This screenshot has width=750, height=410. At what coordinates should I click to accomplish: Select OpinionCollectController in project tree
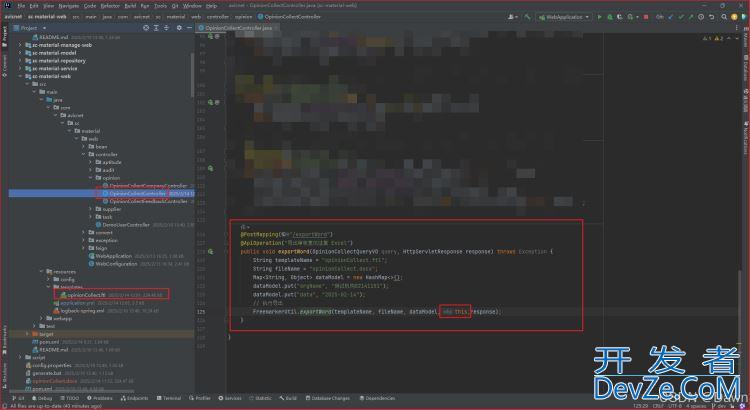click(138, 194)
